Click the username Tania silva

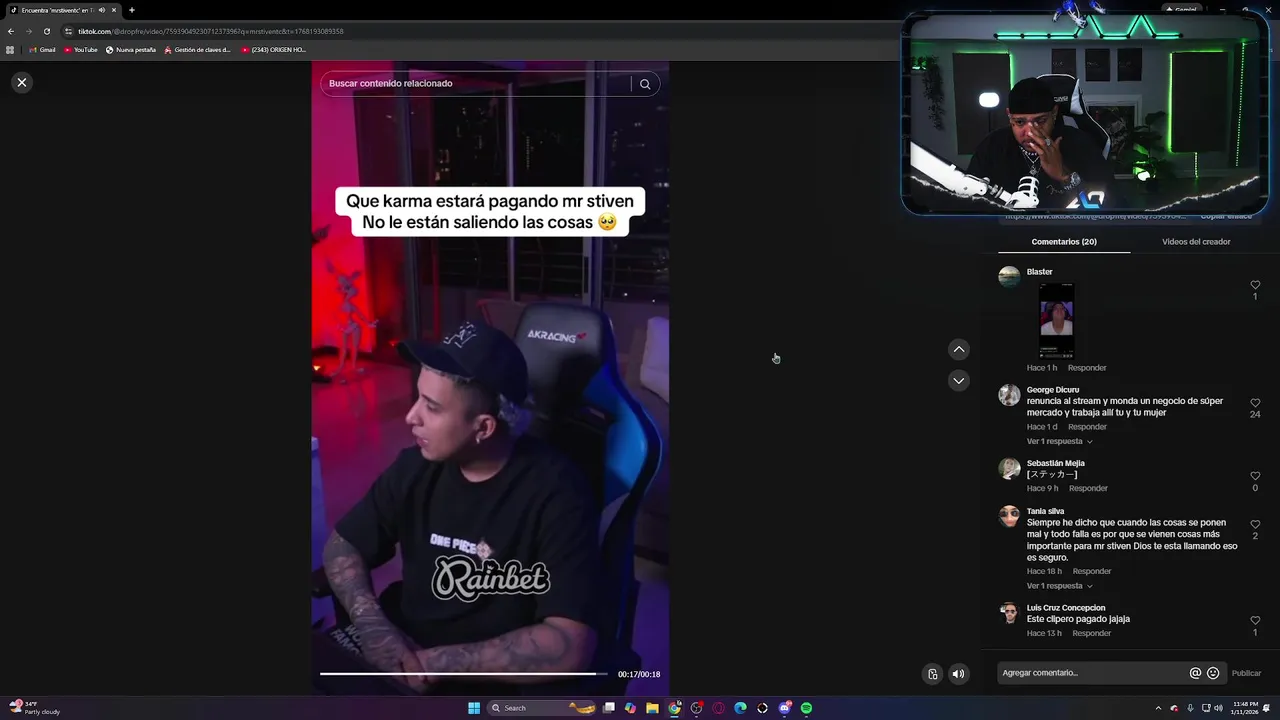coord(1045,511)
